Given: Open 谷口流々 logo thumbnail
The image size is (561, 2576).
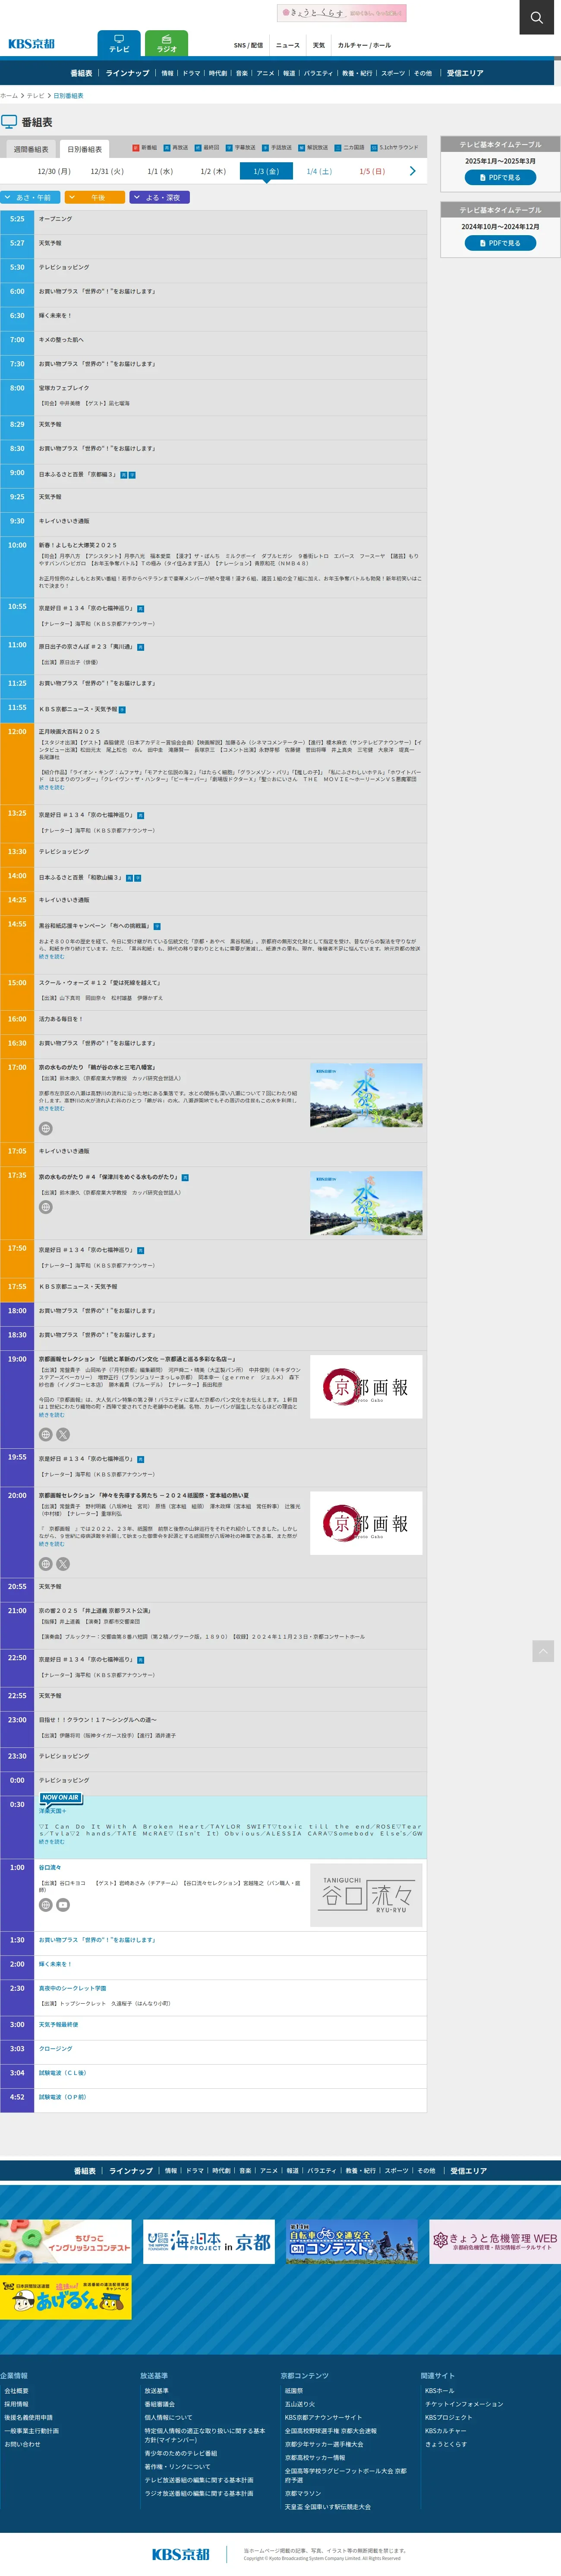Looking at the screenshot, I should pos(366,1895).
